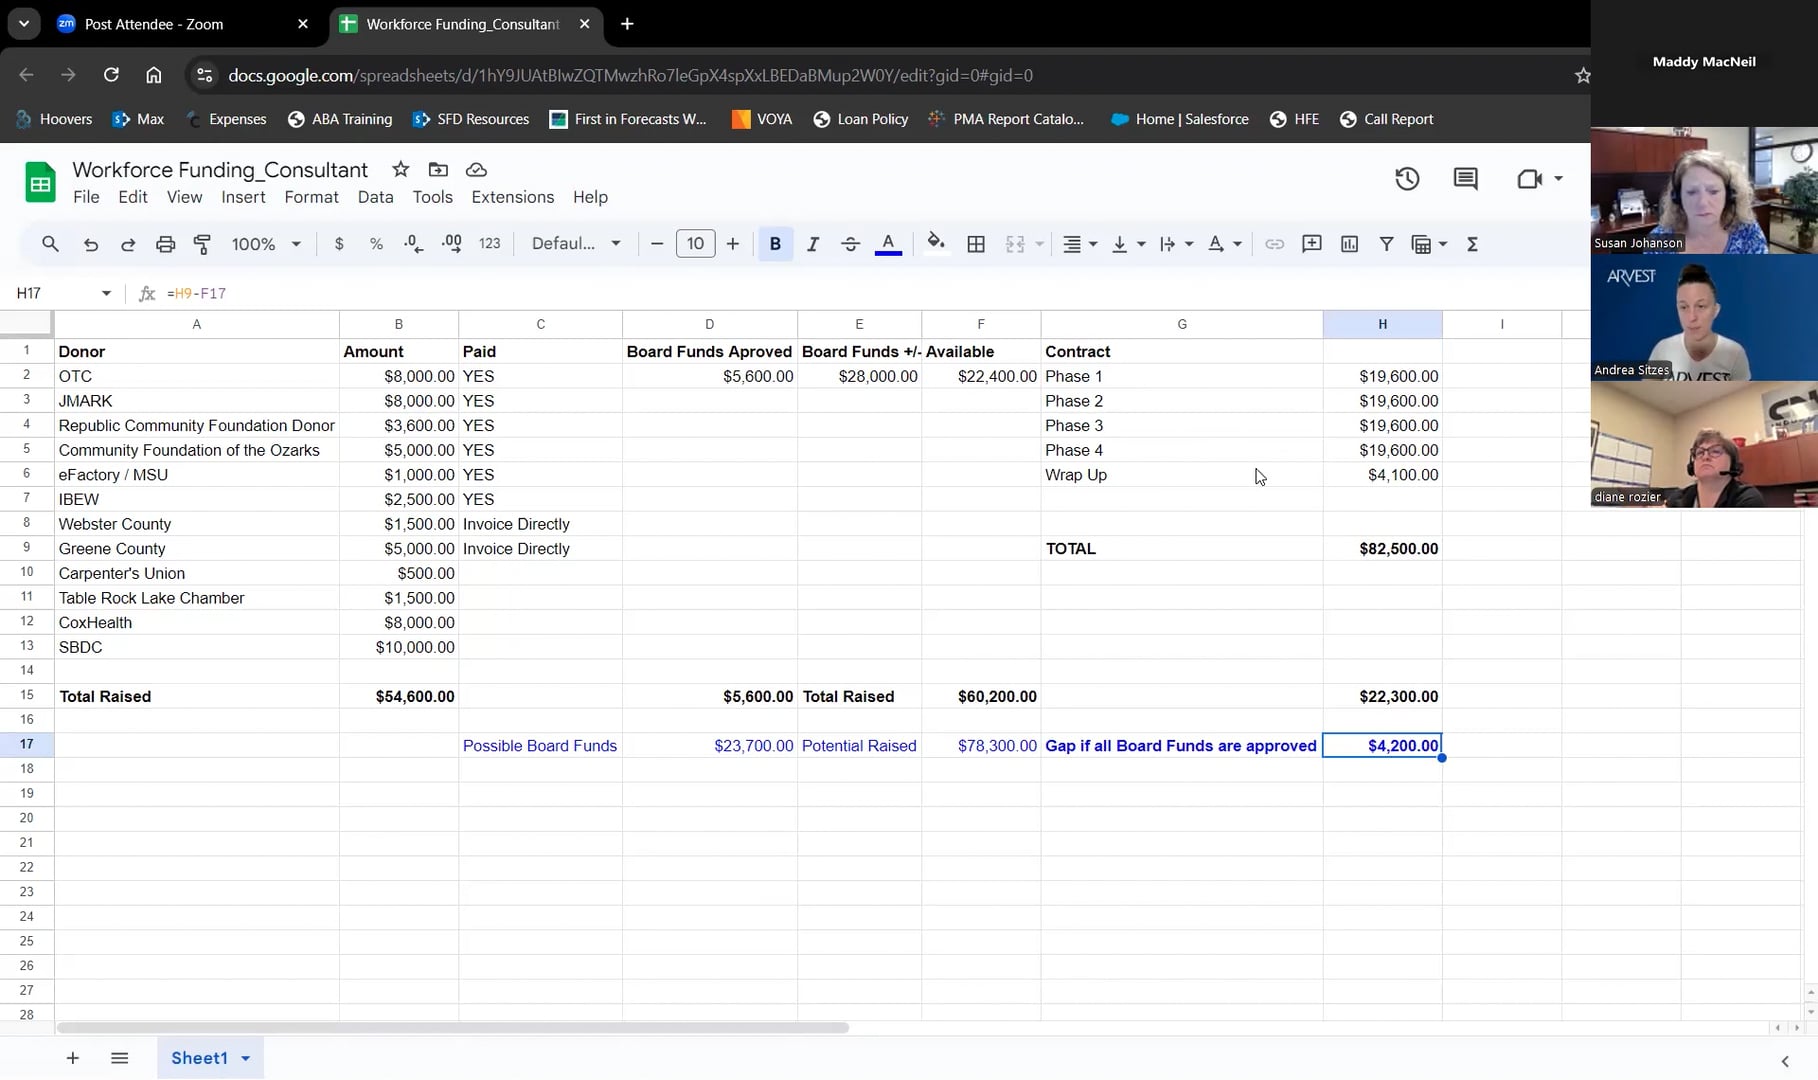
Task: Open the Sheet1 tab options arrow
Action: click(x=246, y=1058)
